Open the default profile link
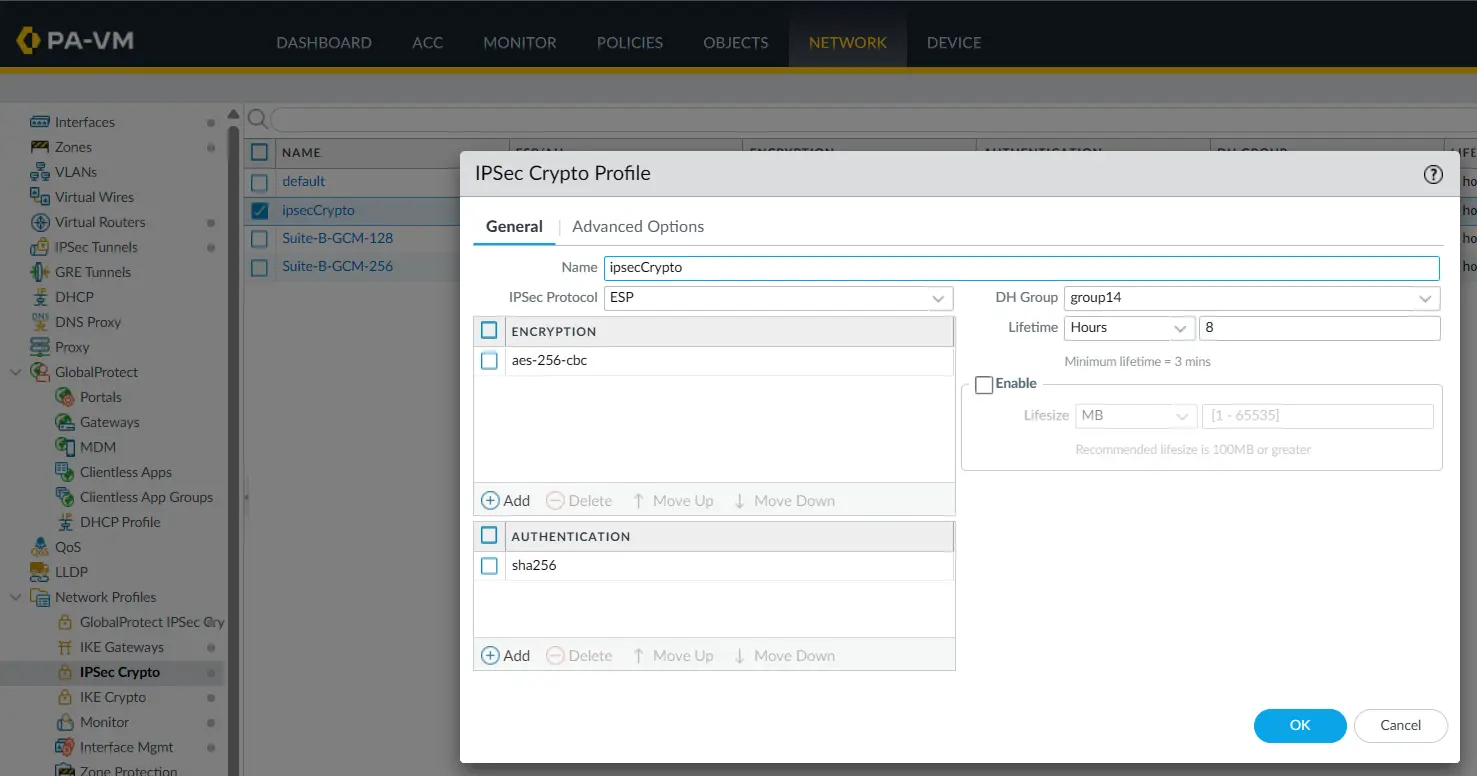The width and height of the screenshot is (1477, 776). coord(304,182)
